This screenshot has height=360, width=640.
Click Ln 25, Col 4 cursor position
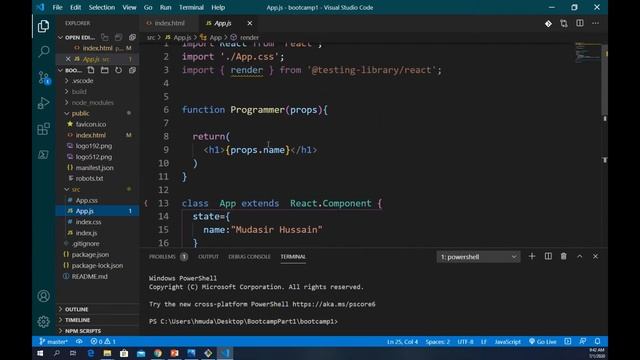click(x=402, y=341)
